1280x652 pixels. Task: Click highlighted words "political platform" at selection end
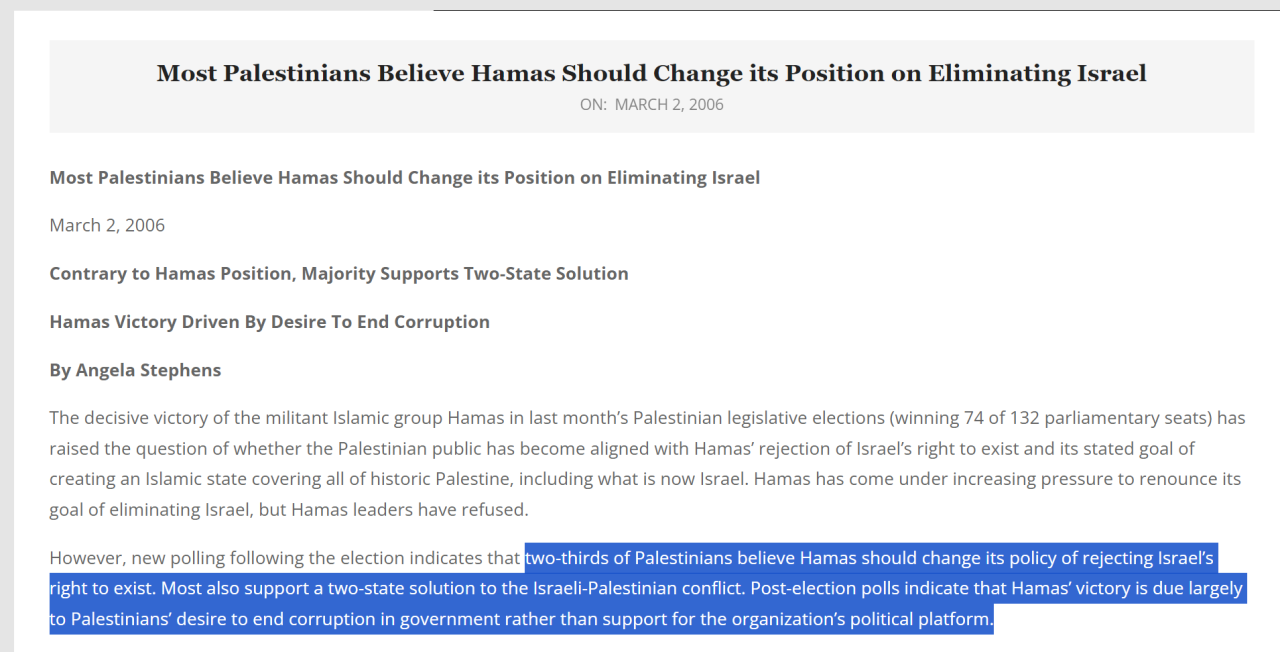click(923, 619)
